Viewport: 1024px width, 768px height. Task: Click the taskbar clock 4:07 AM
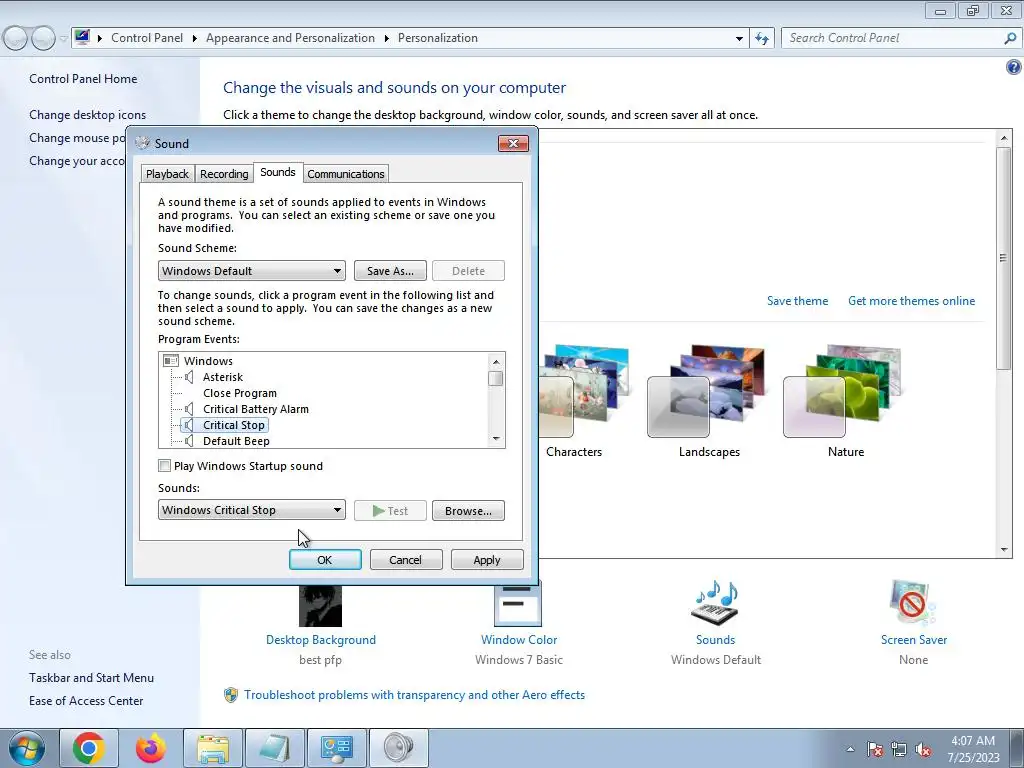click(972, 741)
